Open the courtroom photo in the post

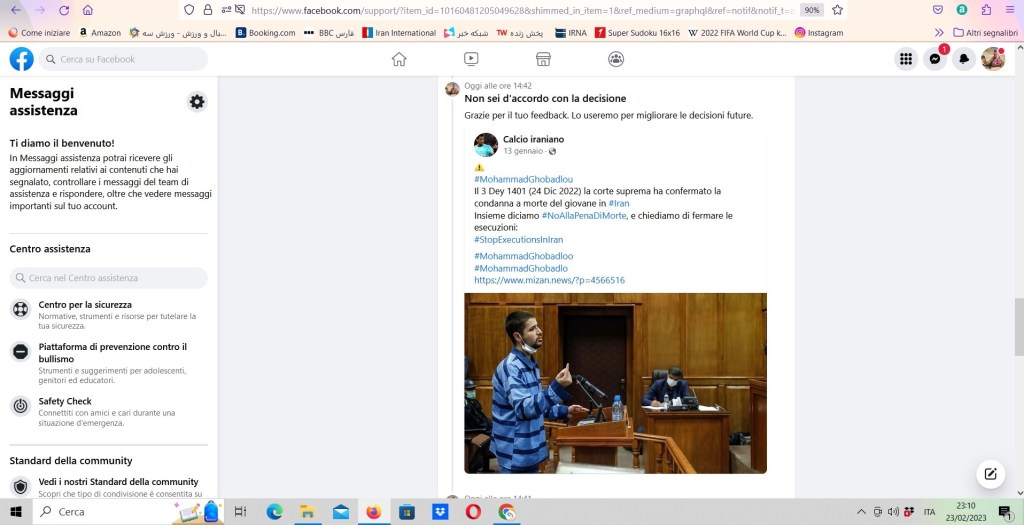(615, 382)
